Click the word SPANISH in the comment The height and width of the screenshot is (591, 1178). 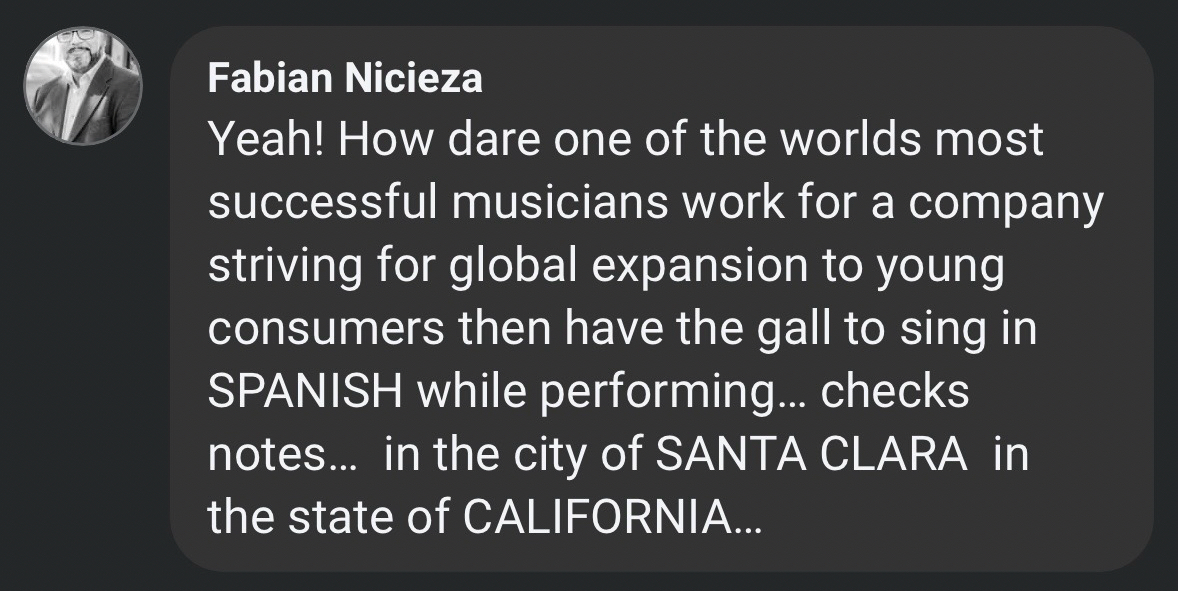click(x=305, y=392)
